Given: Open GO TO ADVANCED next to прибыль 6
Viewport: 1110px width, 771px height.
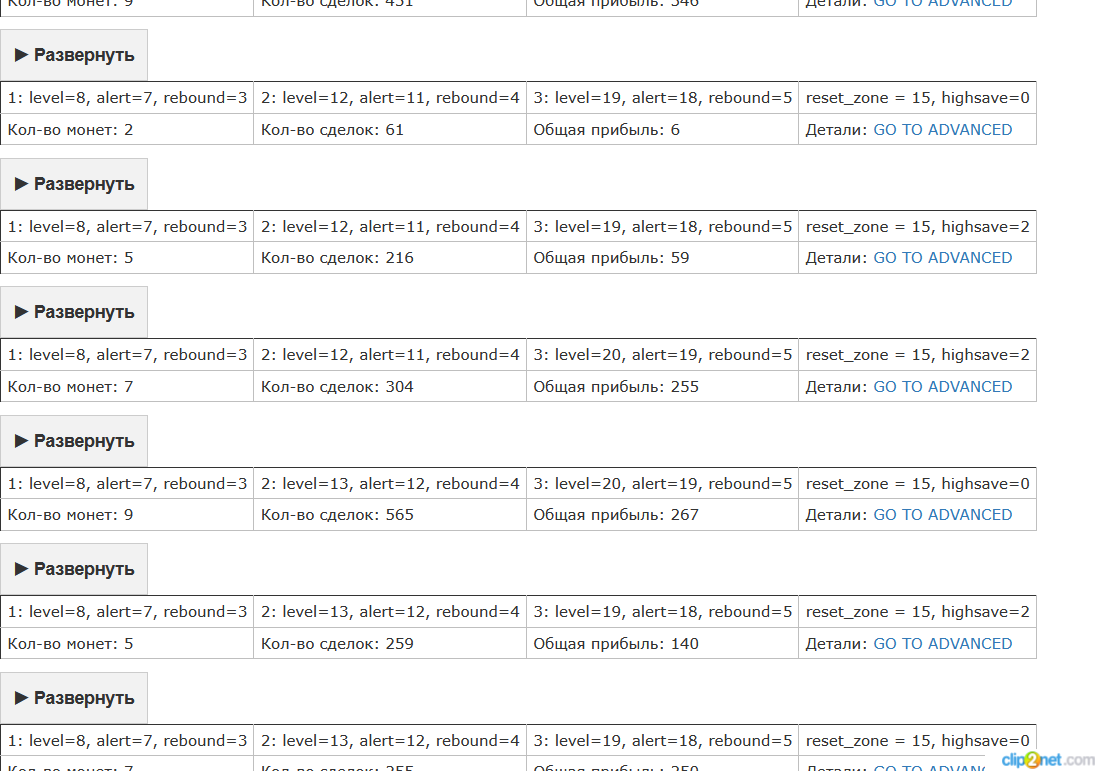Looking at the screenshot, I should pos(943,129).
